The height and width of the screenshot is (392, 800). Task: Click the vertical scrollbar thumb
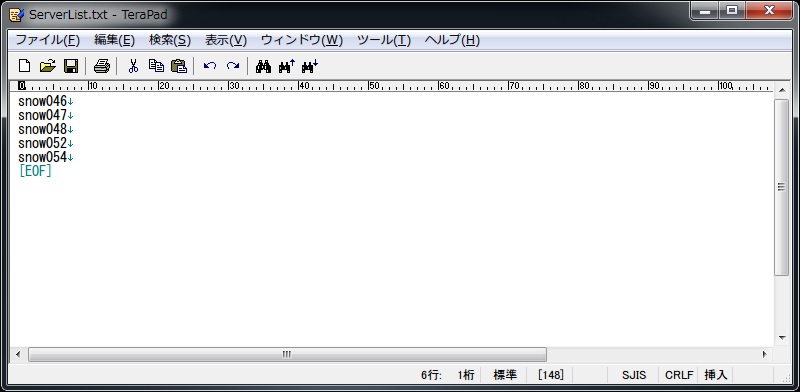click(782, 187)
